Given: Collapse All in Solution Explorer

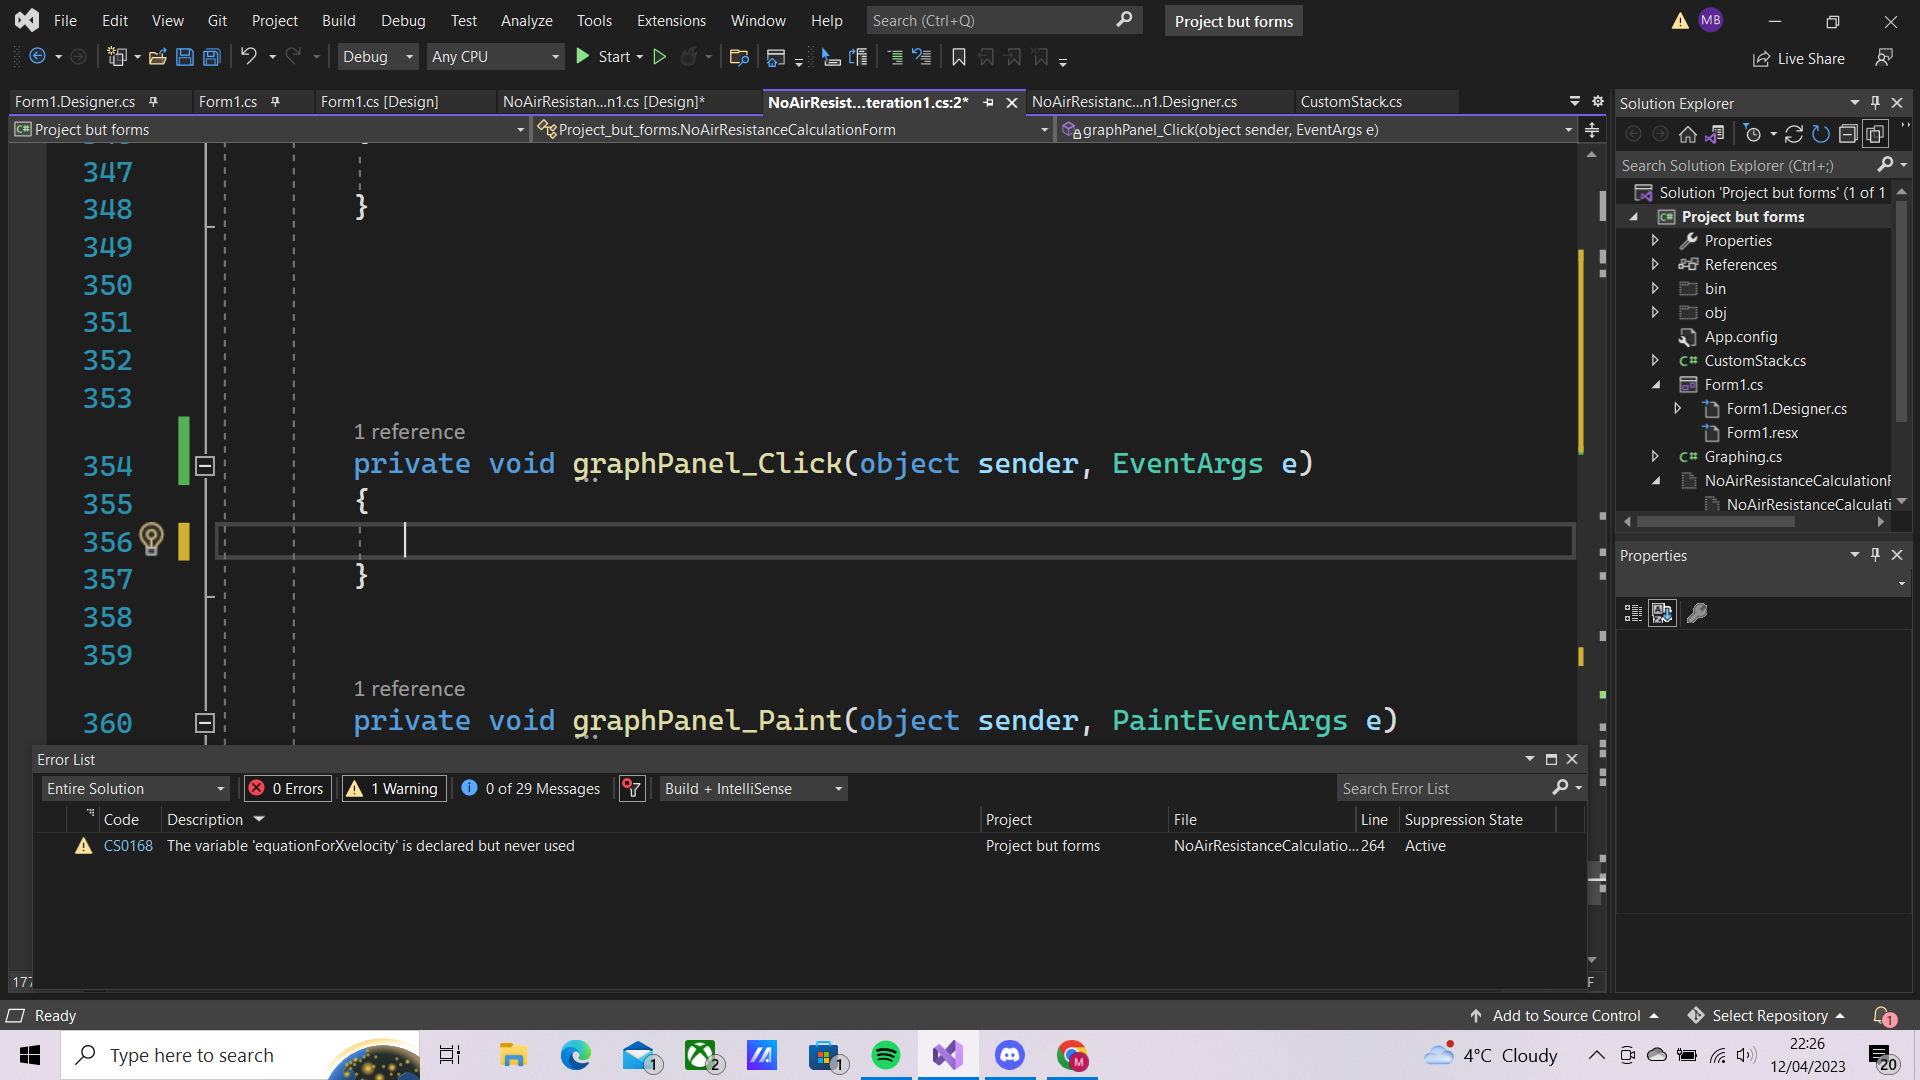Looking at the screenshot, I should click(x=1849, y=133).
